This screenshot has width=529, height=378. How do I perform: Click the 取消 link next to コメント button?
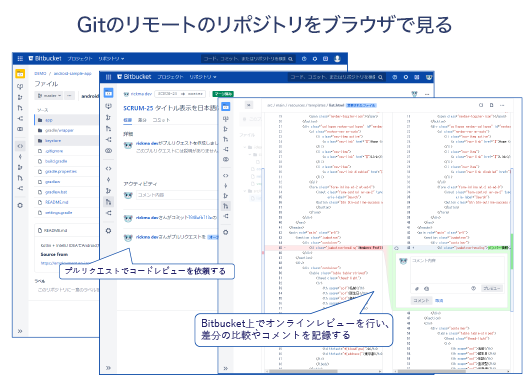439,300
